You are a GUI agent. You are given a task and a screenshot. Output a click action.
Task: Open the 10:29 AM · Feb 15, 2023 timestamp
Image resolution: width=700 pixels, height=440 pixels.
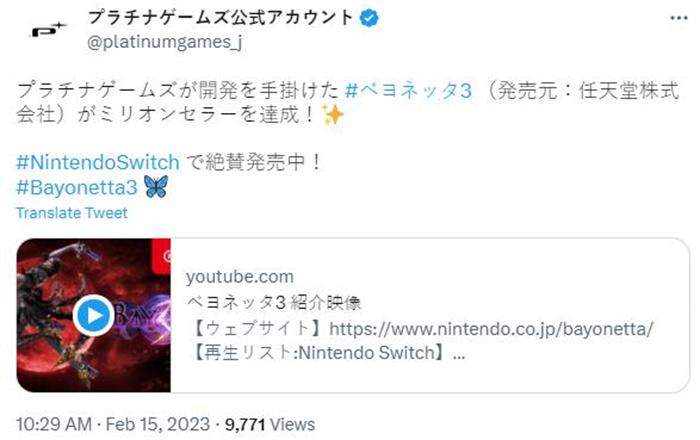pyautogui.click(x=113, y=424)
